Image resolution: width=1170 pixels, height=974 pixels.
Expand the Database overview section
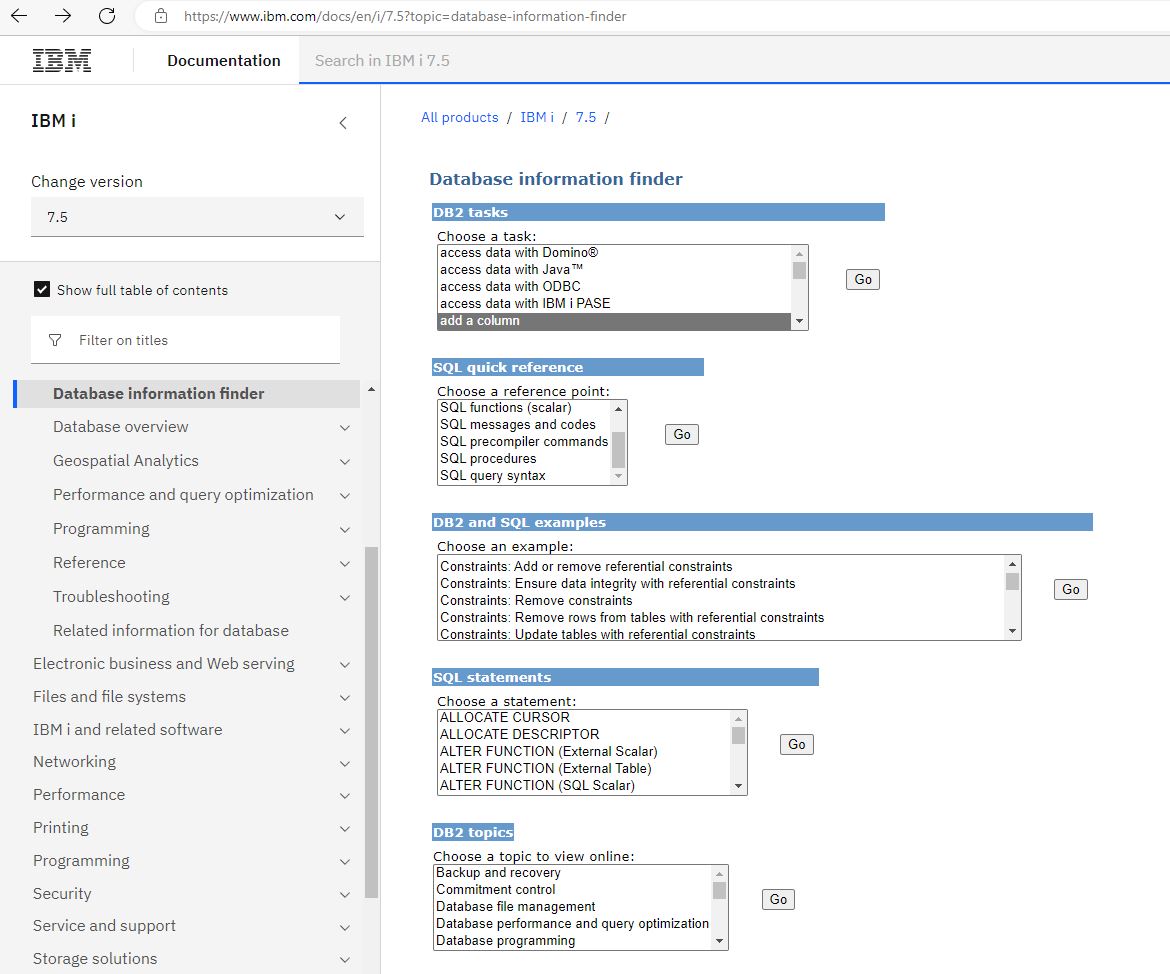pos(345,428)
